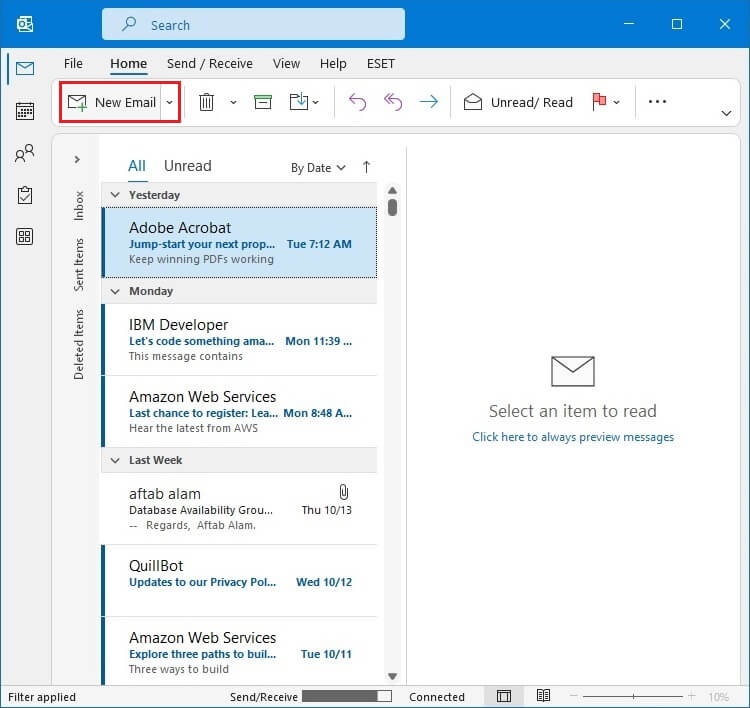The width and height of the screenshot is (750, 708).
Task: Collapse the Last Week group
Action: [x=115, y=460]
